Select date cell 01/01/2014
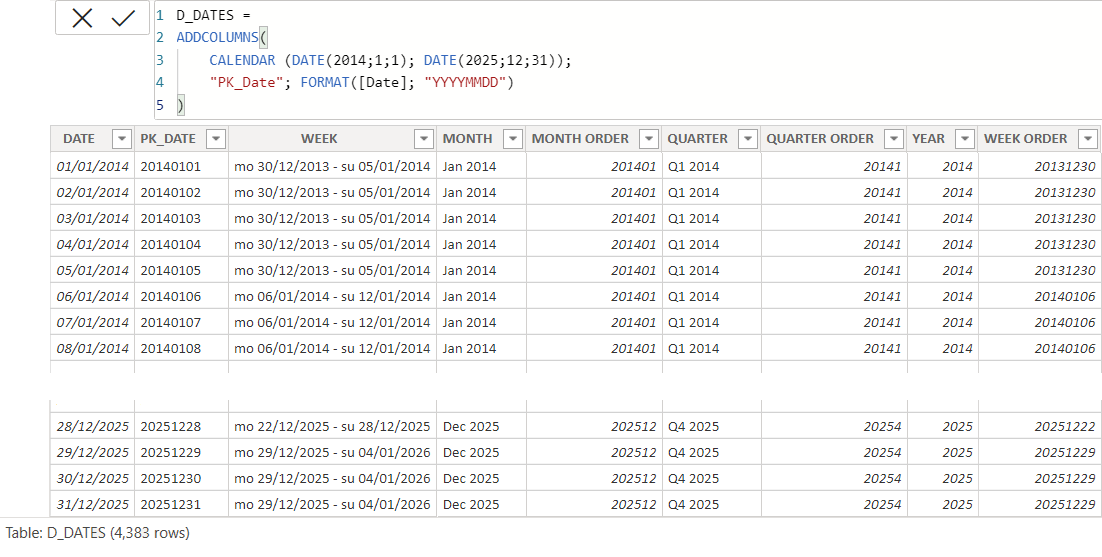 tap(92, 166)
